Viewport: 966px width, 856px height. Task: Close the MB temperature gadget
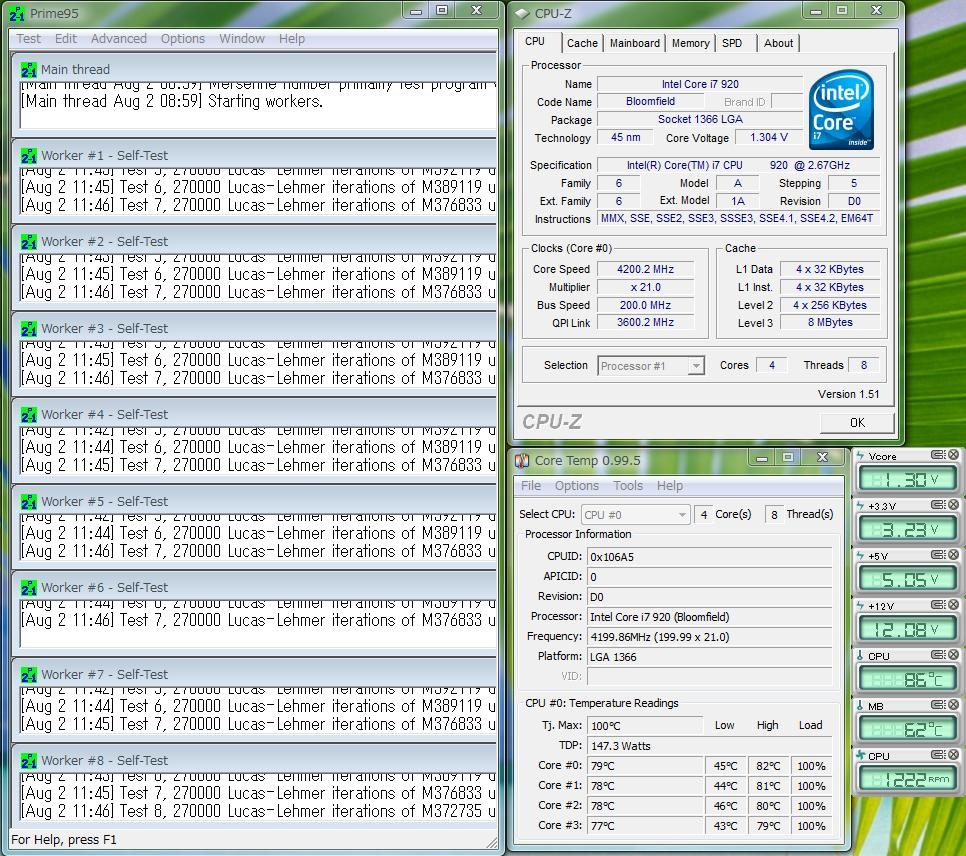point(953,706)
